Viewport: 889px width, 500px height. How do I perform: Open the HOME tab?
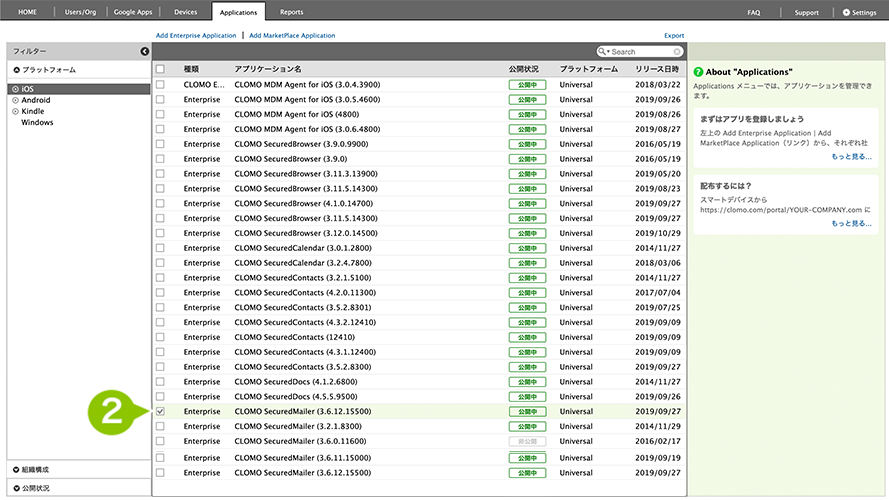(x=27, y=12)
